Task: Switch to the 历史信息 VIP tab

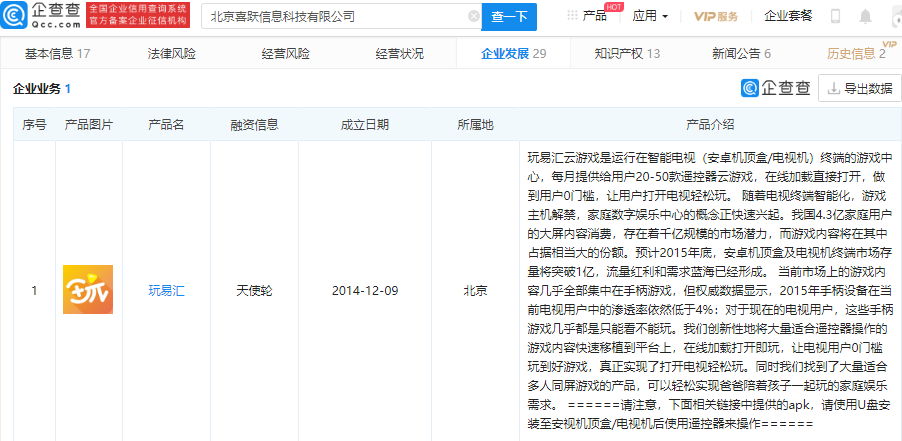Action: (x=856, y=54)
